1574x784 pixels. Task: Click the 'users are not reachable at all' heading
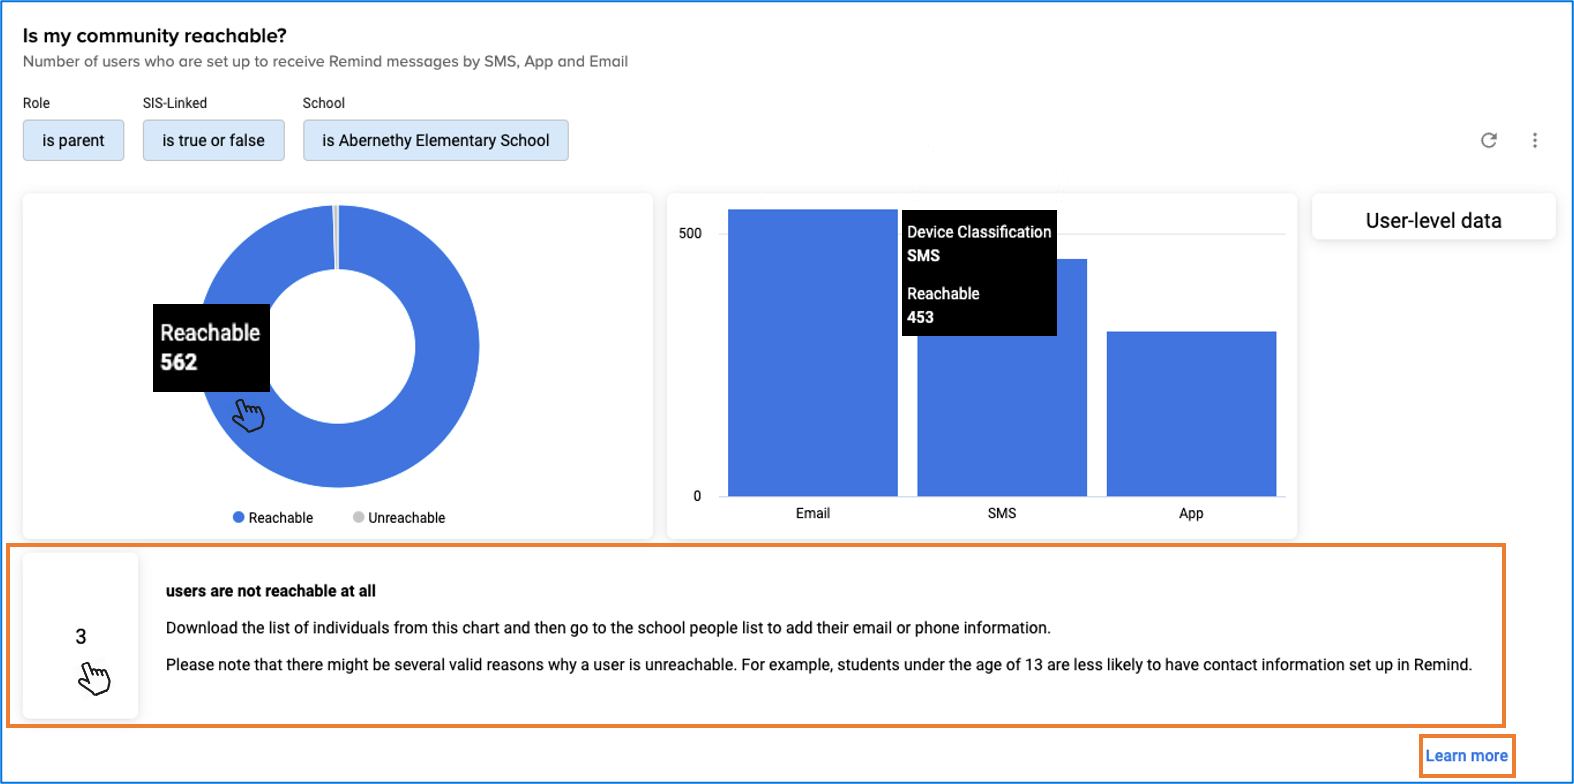271,591
